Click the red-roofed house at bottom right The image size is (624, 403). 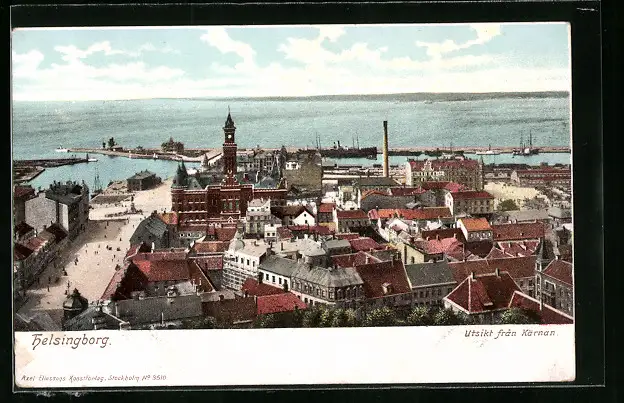pyautogui.click(x=480, y=294)
